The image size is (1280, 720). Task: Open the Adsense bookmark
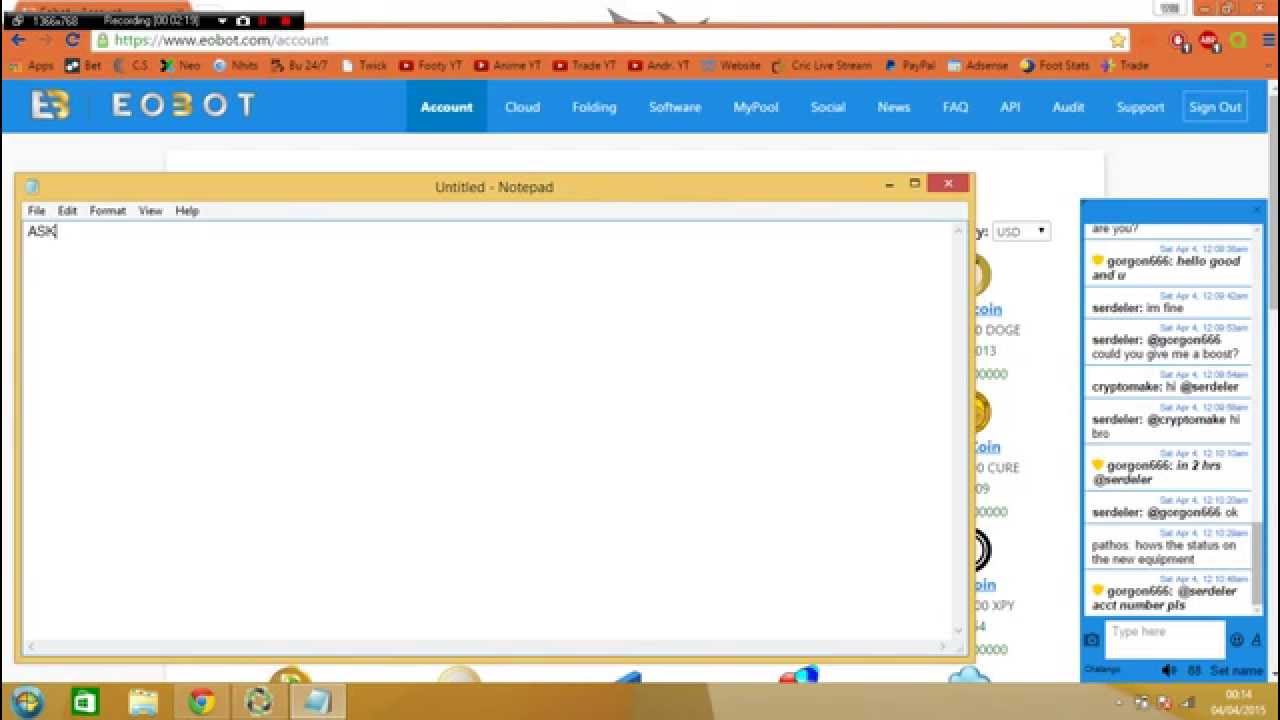(x=978, y=66)
